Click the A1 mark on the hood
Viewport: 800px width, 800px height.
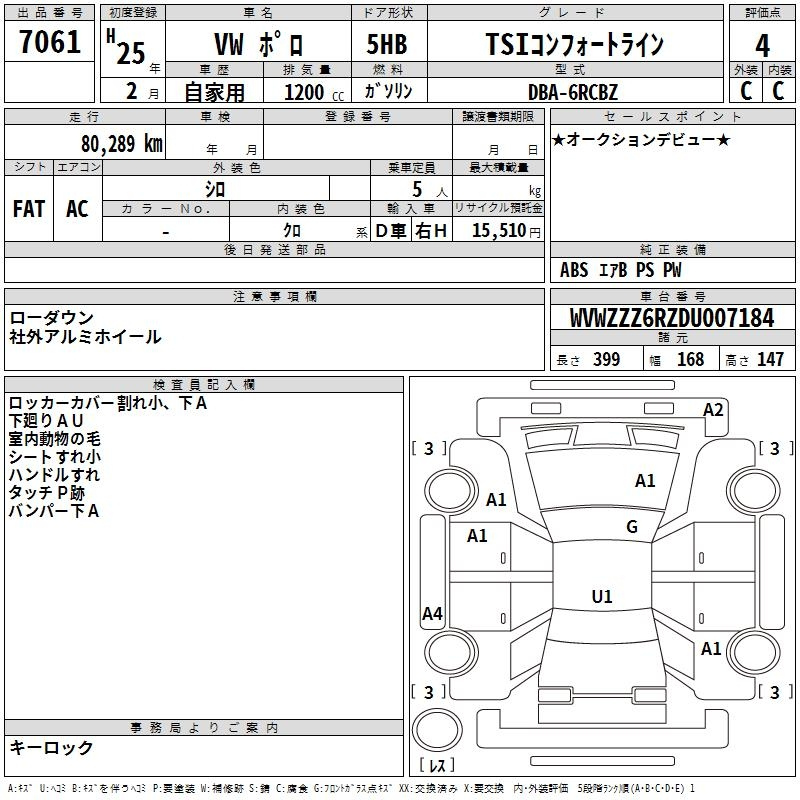645,481
